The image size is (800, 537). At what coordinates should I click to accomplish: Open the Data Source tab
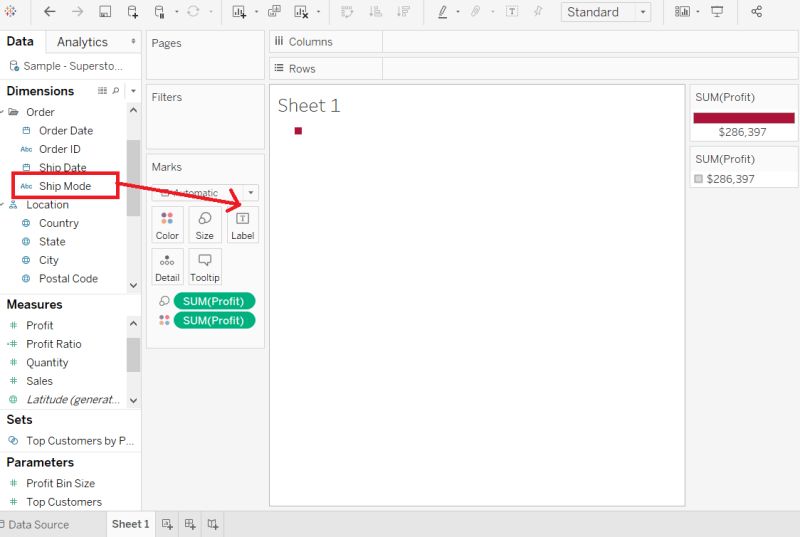[34, 524]
